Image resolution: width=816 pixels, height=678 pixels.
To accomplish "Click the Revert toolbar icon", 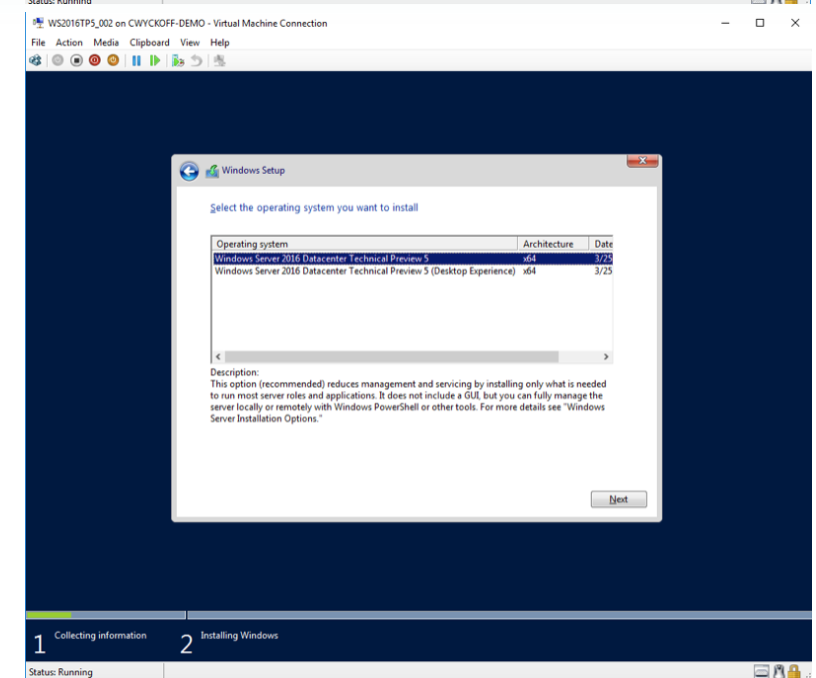I will (x=198, y=60).
